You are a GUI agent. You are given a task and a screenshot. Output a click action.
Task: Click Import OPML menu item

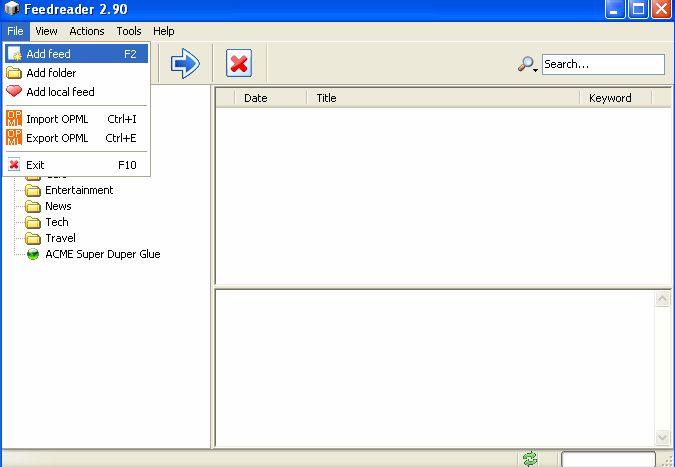pos(57,119)
